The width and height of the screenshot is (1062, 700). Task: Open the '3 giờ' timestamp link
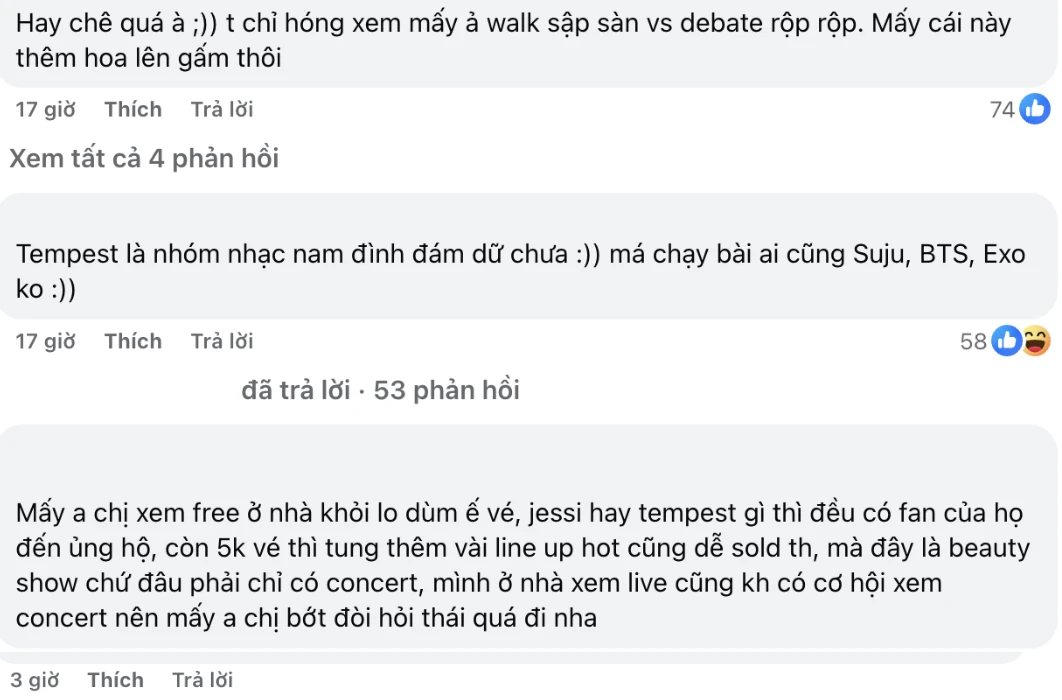[35, 680]
